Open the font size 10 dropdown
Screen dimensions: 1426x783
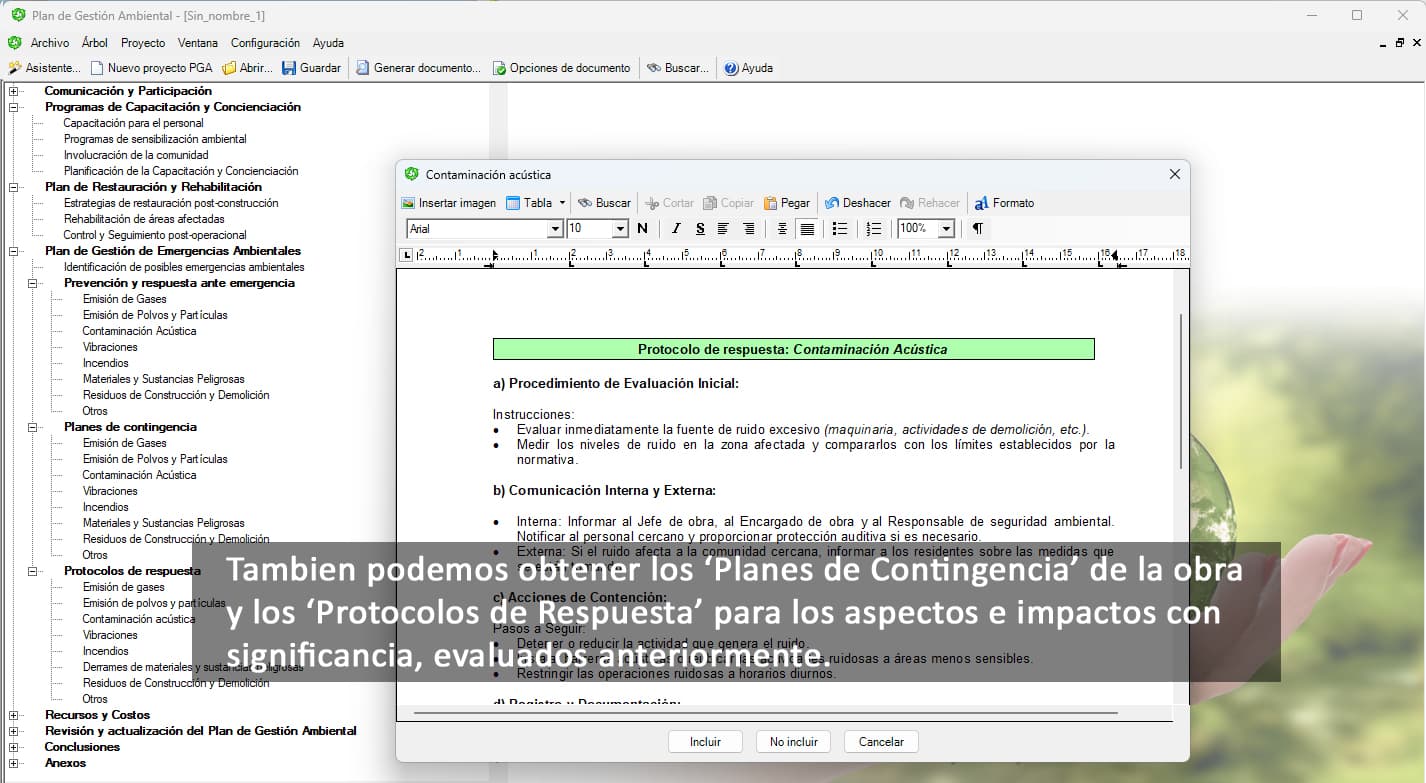620,229
